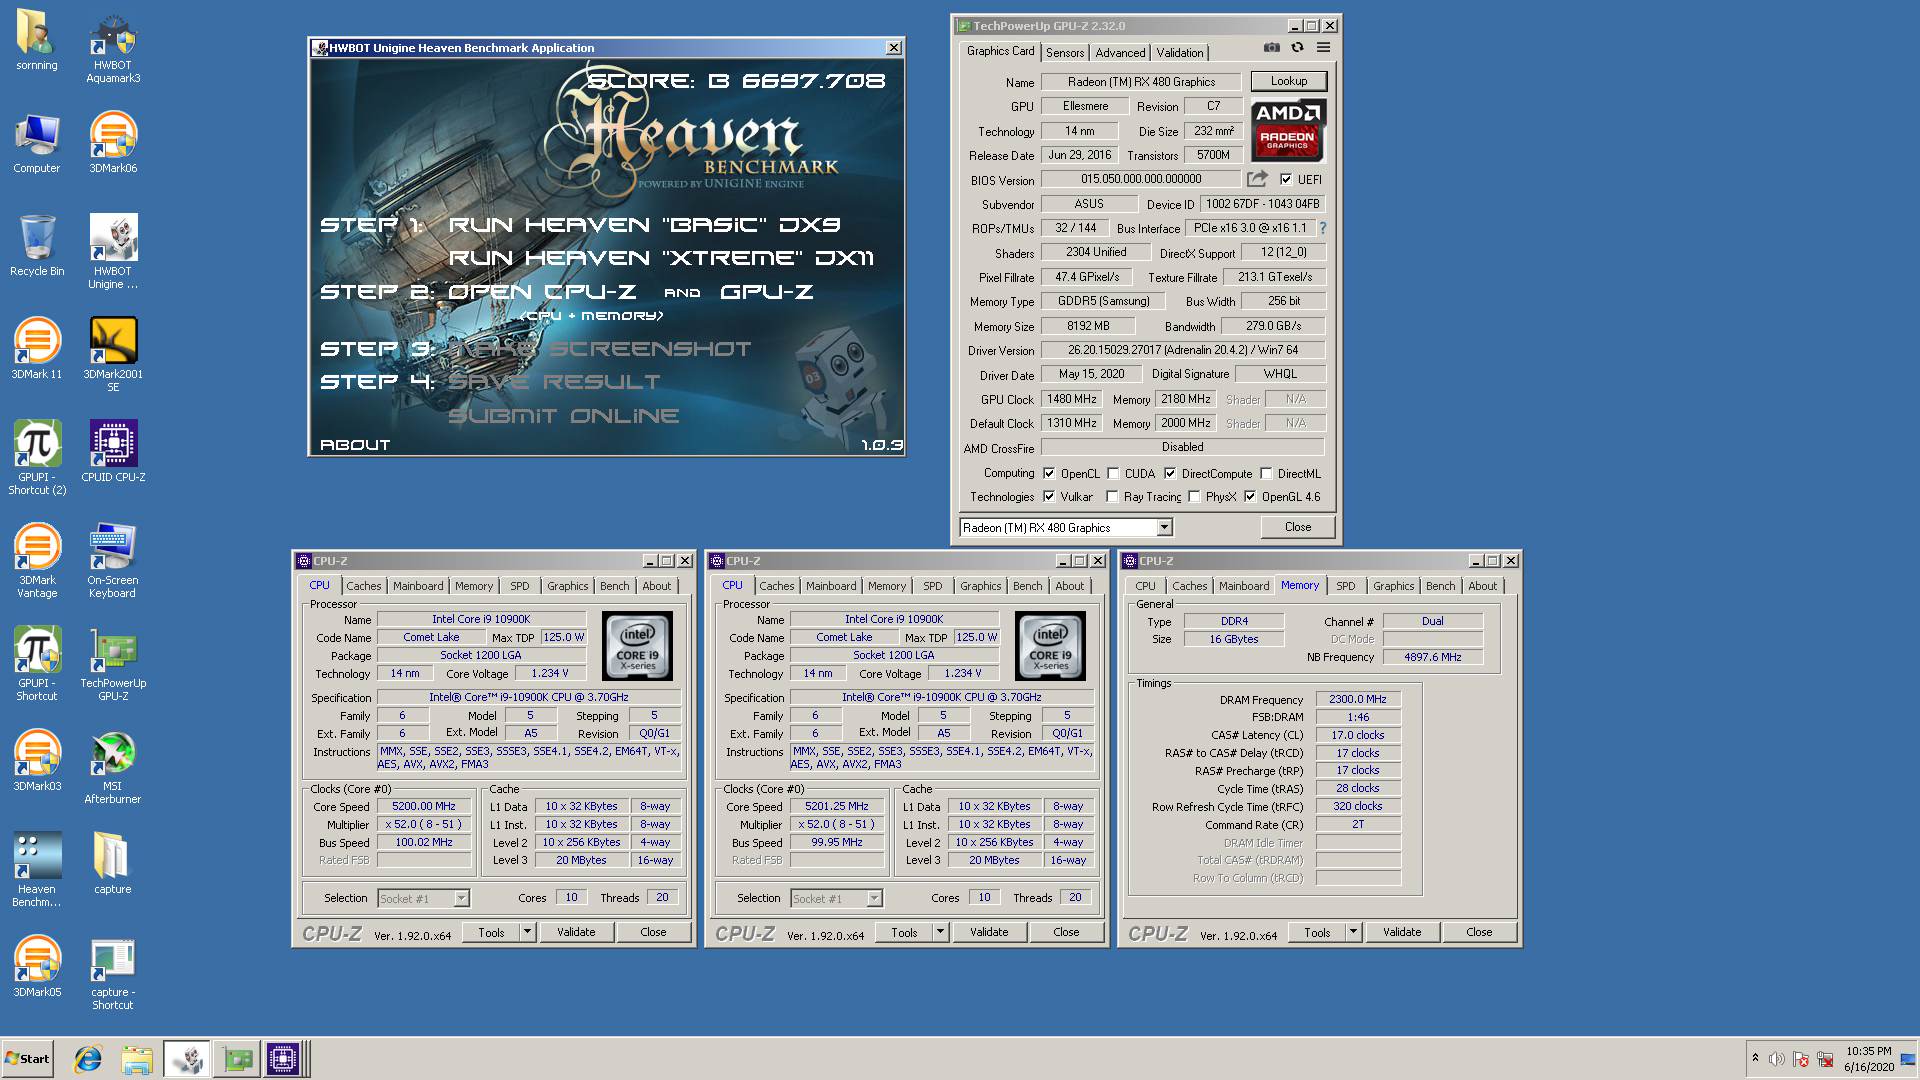Switch to Sensors tab in GPU-Z
Image resolution: width=1920 pixels, height=1080 pixels.
coord(1065,53)
